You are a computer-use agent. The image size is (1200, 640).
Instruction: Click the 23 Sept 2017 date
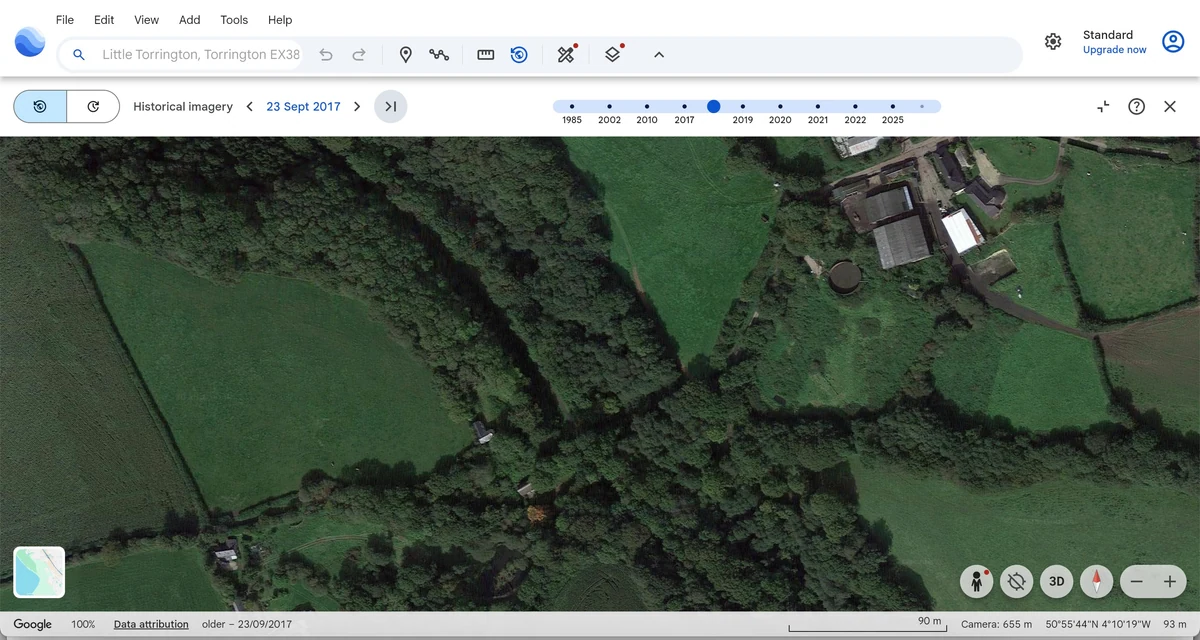(x=303, y=106)
